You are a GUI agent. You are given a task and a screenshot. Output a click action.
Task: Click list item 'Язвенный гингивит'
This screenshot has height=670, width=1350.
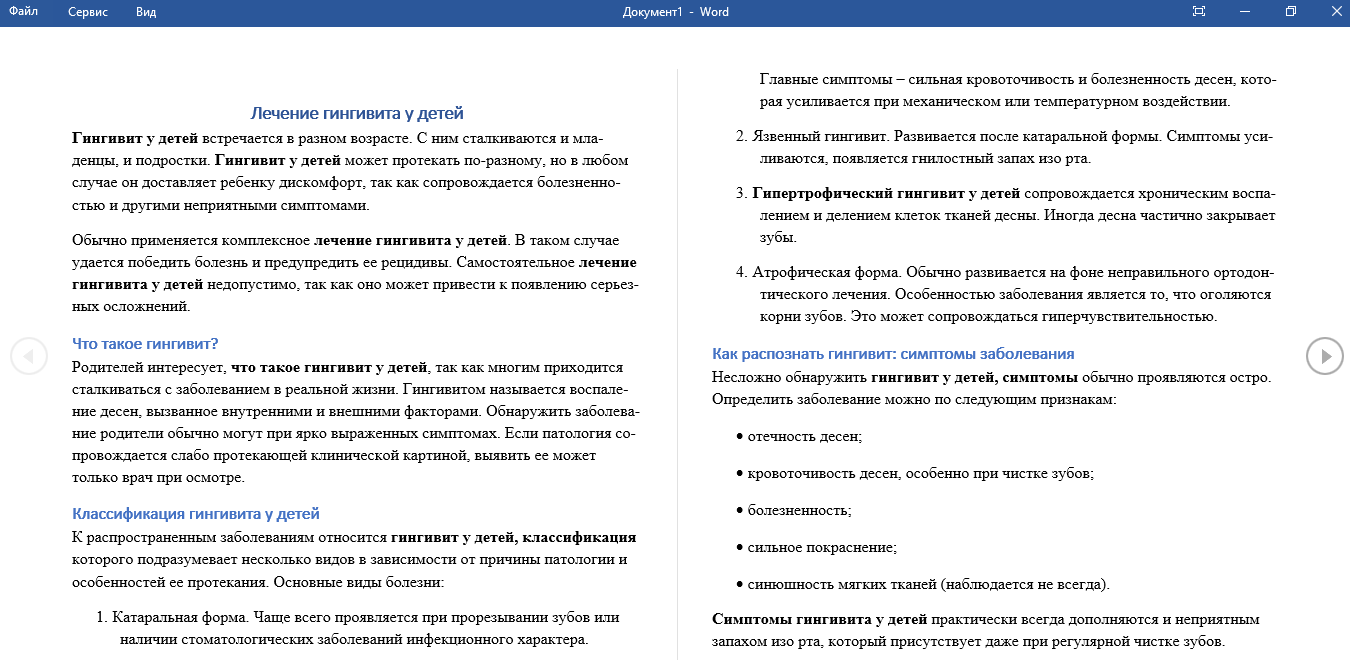[x=820, y=135]
